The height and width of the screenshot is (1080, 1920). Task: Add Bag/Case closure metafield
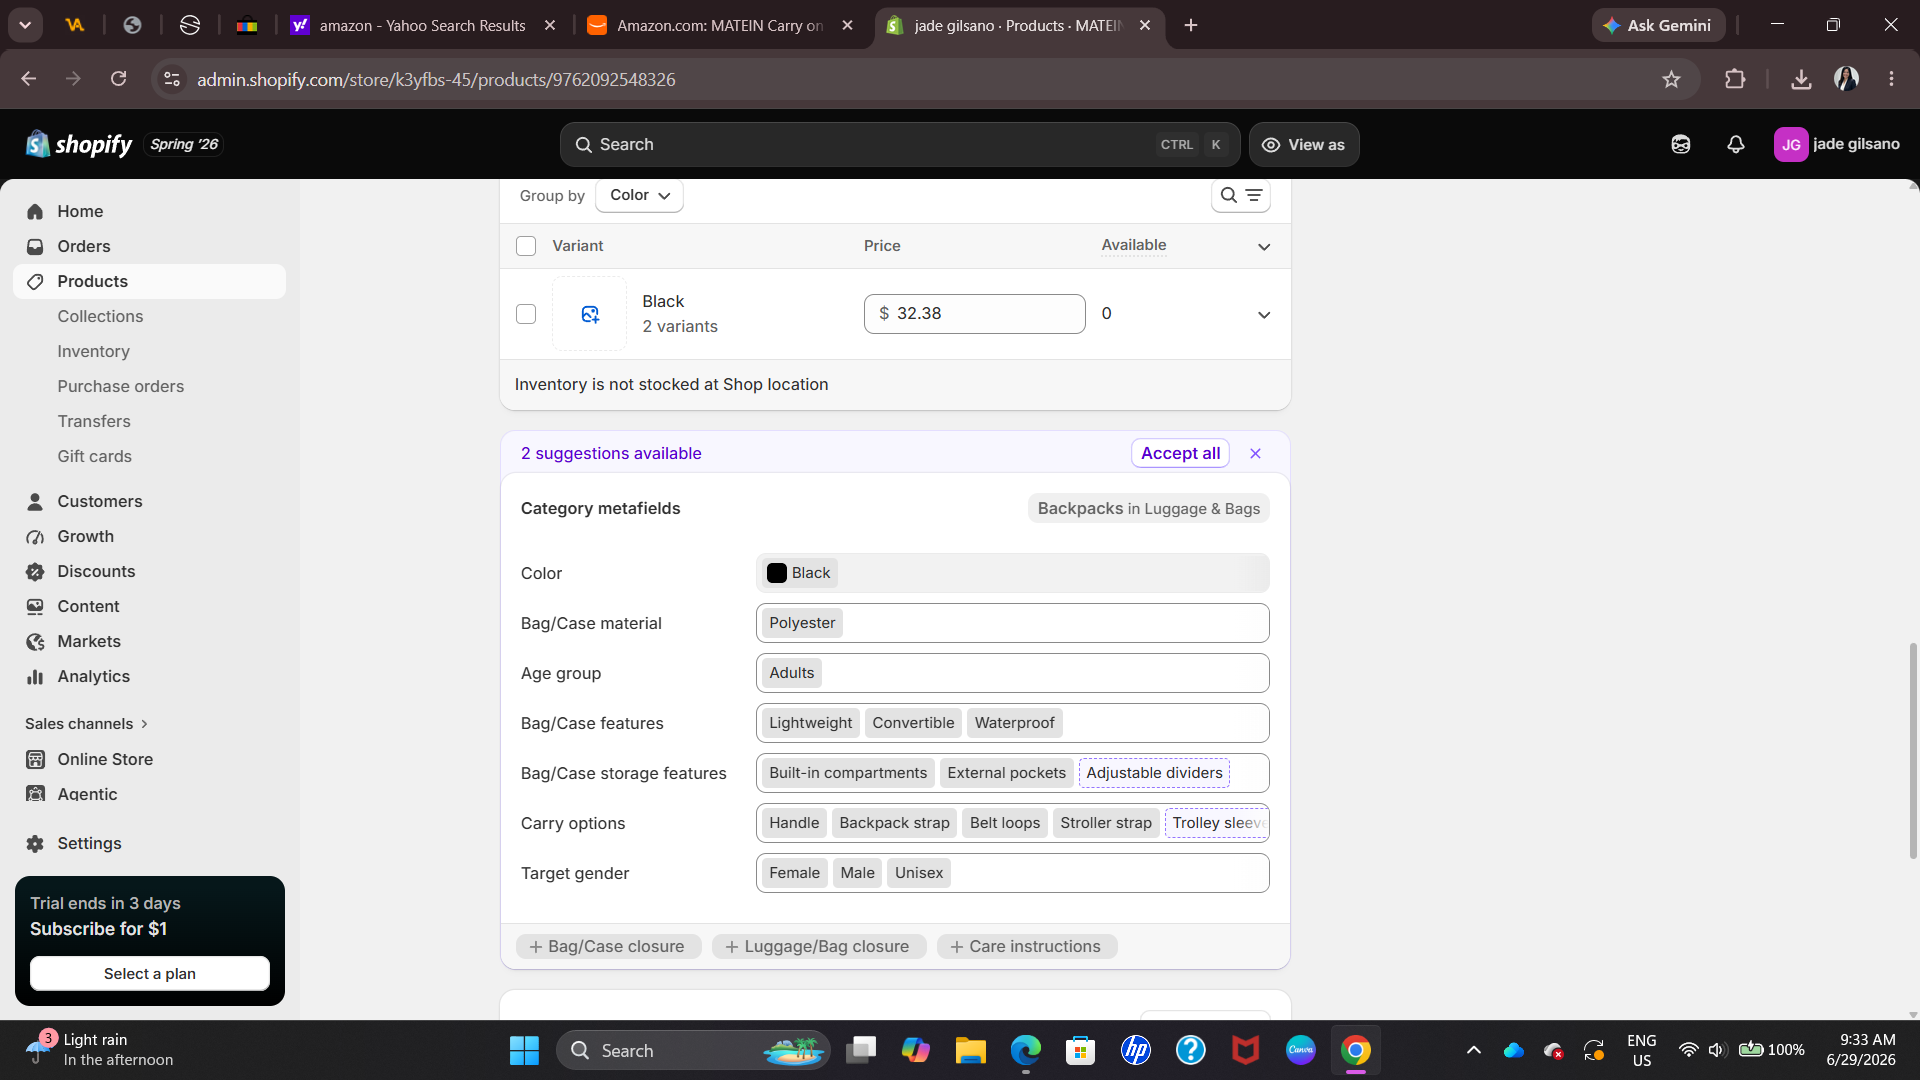tap(608, 946)
